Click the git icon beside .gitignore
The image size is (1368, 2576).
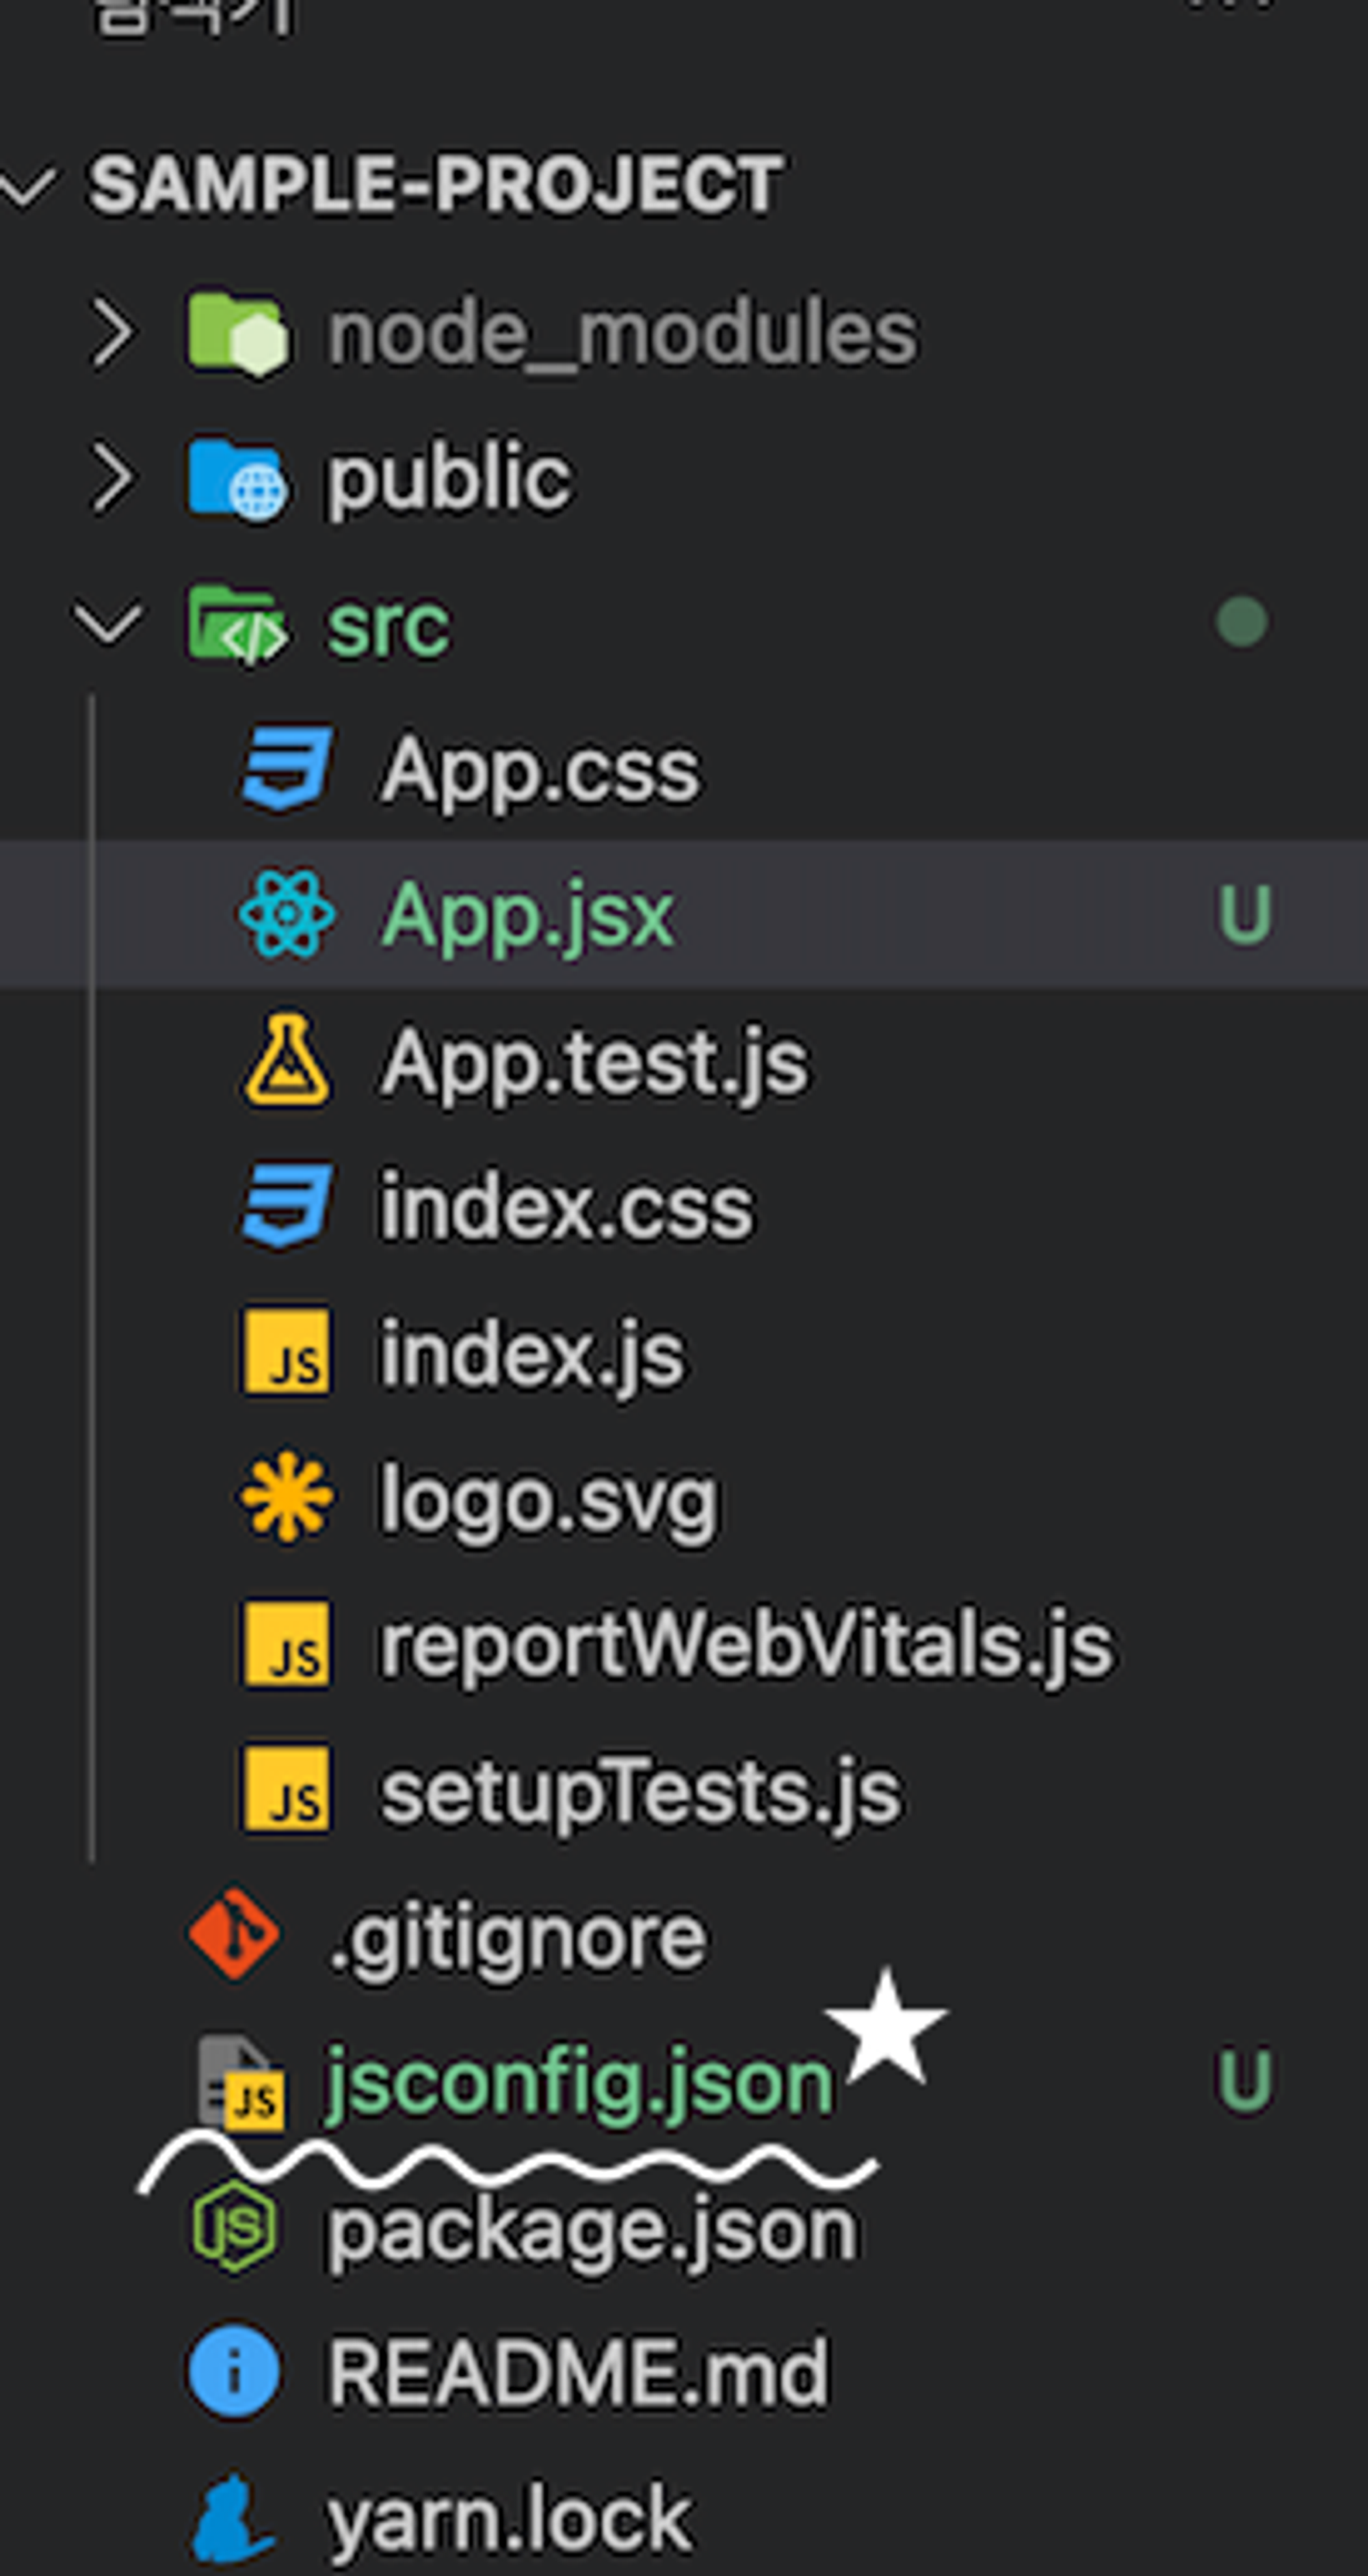click(x=234, y=1934)
